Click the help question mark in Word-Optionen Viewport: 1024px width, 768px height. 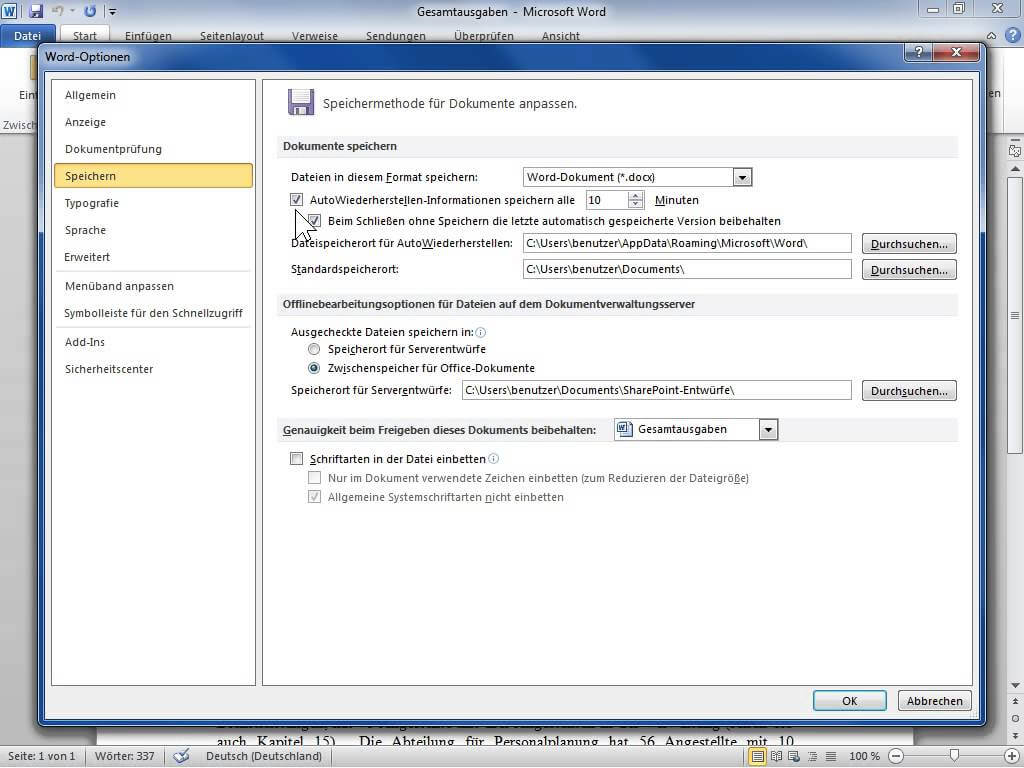tap(918, 52)
